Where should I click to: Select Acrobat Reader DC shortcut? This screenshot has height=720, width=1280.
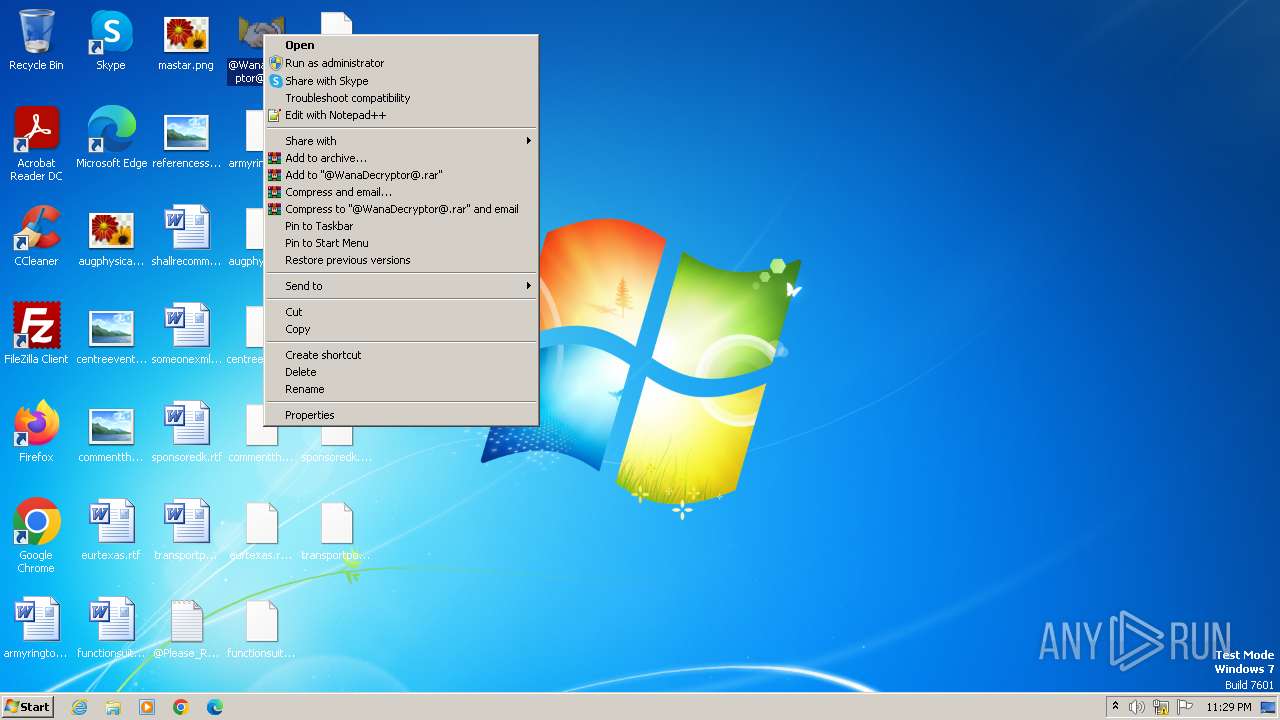pos(36,144)
